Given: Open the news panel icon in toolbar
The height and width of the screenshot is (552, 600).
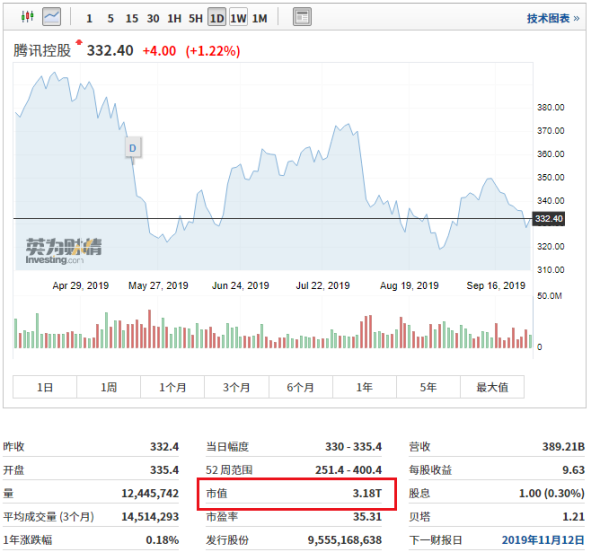Looking at the screenshot, I should 302,17.
